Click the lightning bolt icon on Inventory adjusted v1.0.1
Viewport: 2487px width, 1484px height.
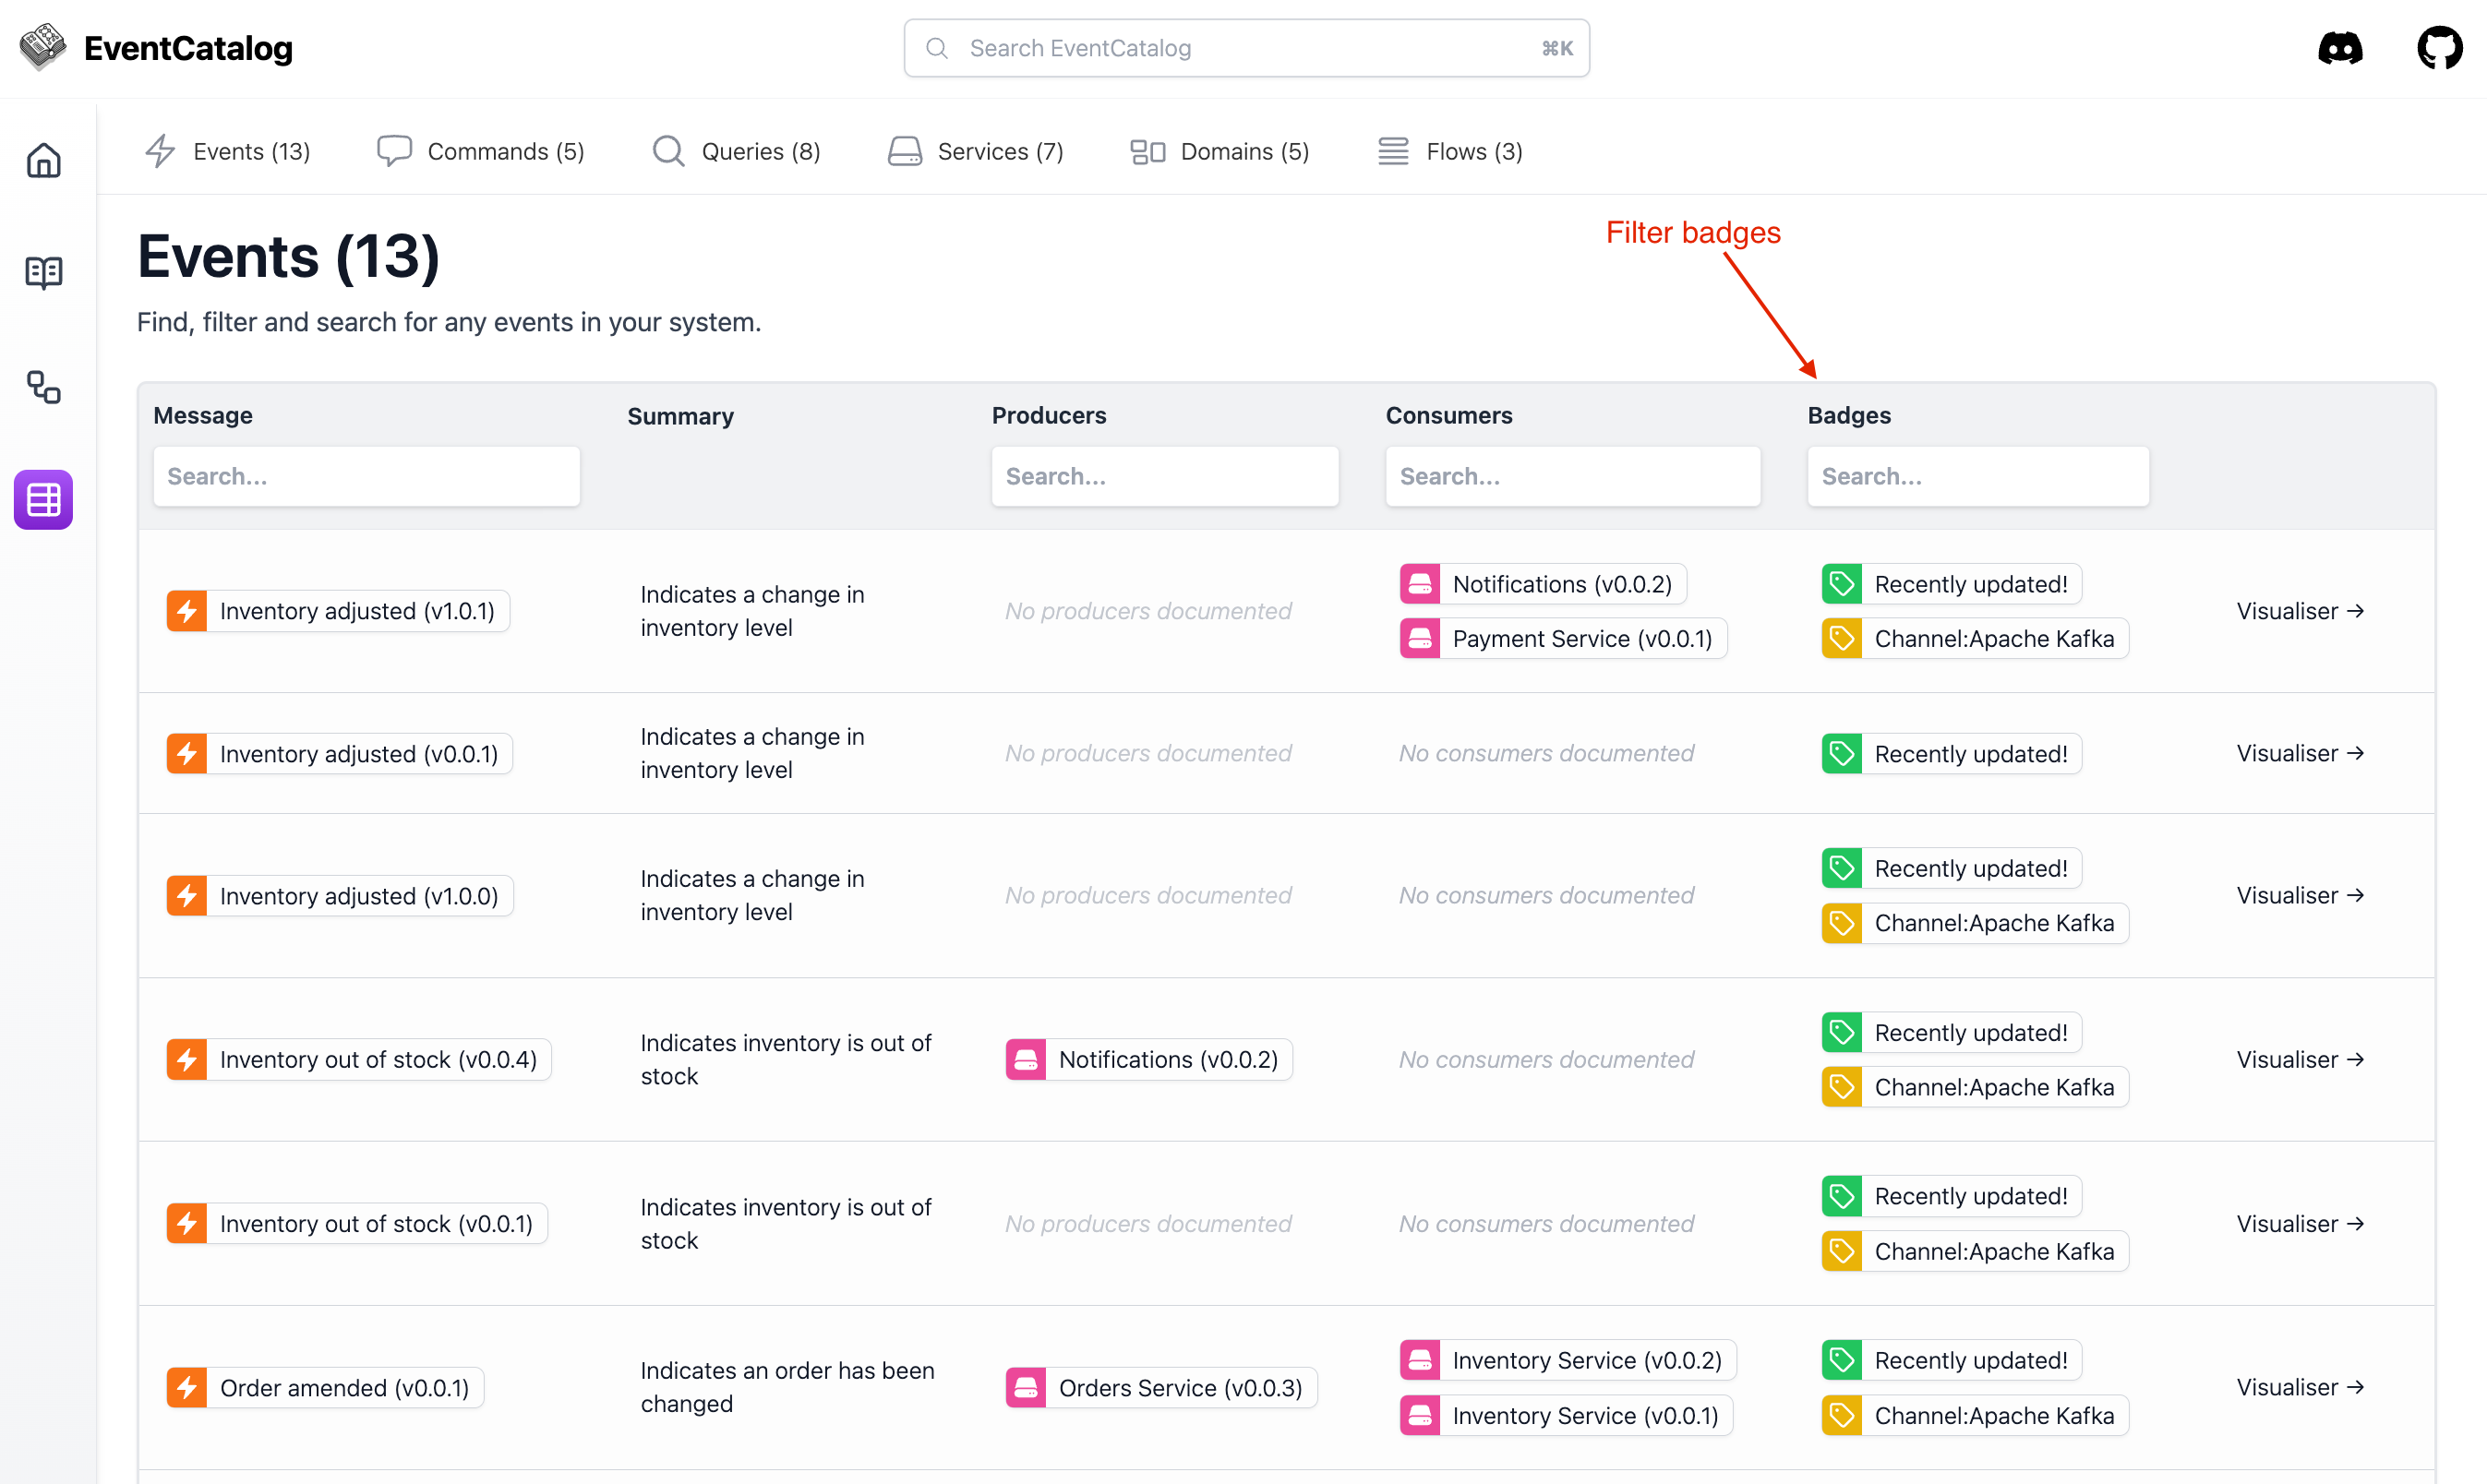187,609
